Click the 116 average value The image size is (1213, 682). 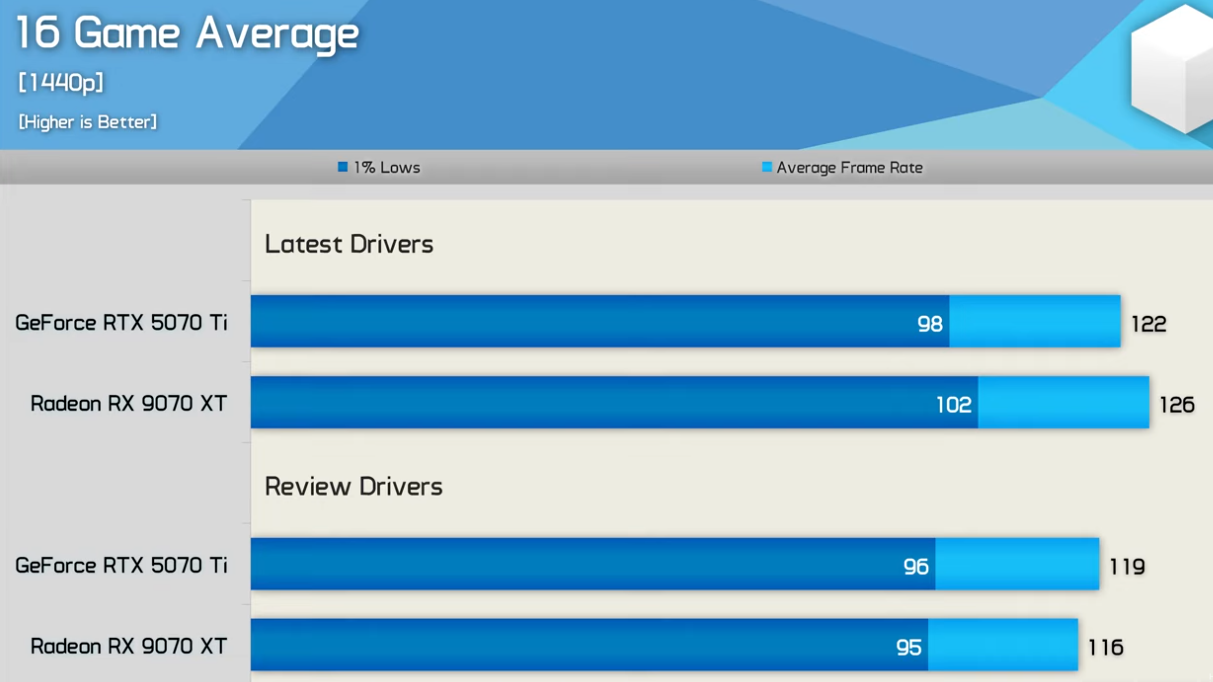pos(1106,647)
